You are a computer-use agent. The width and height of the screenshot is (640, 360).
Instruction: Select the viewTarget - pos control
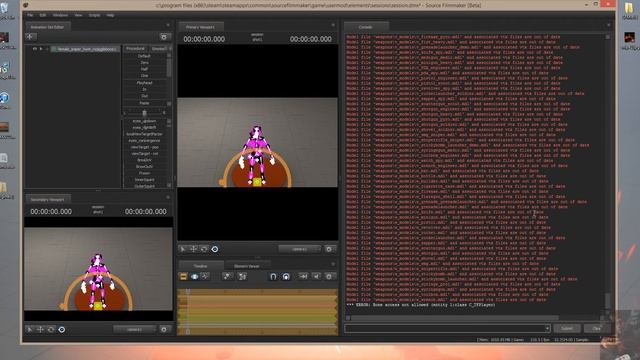[x=144, y=147]
